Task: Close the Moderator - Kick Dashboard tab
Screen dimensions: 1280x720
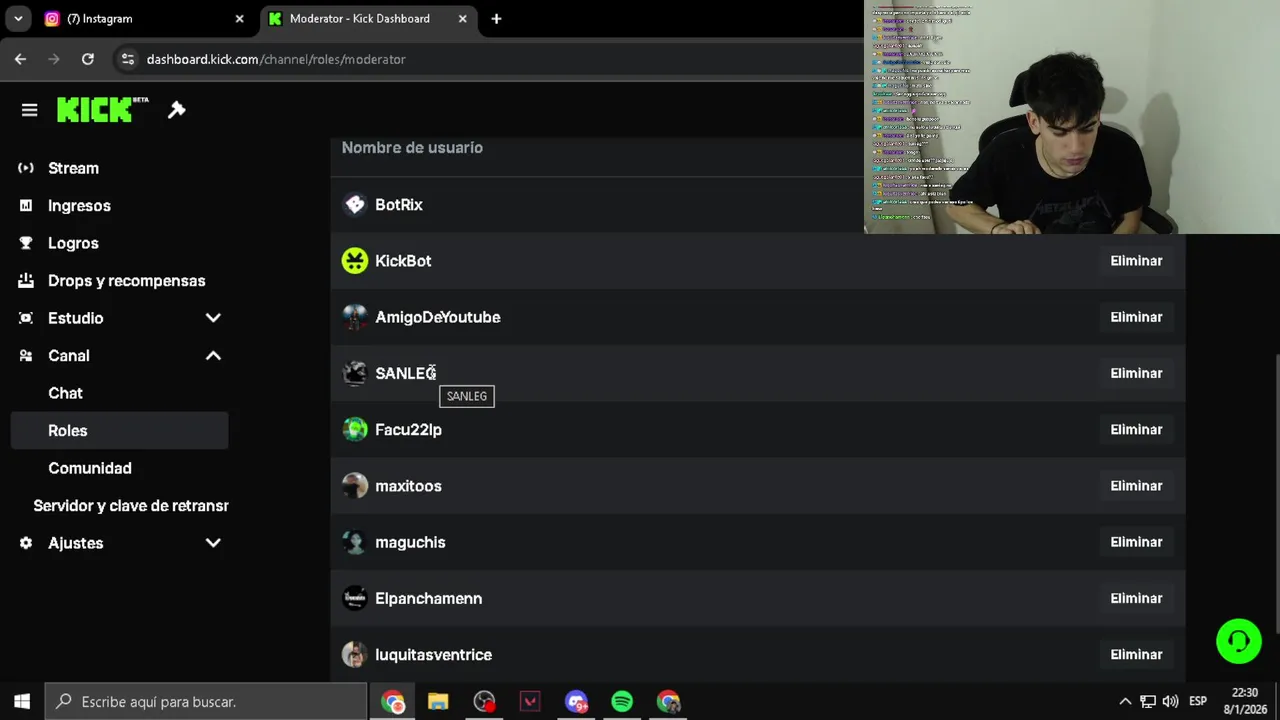Action: 462,19
